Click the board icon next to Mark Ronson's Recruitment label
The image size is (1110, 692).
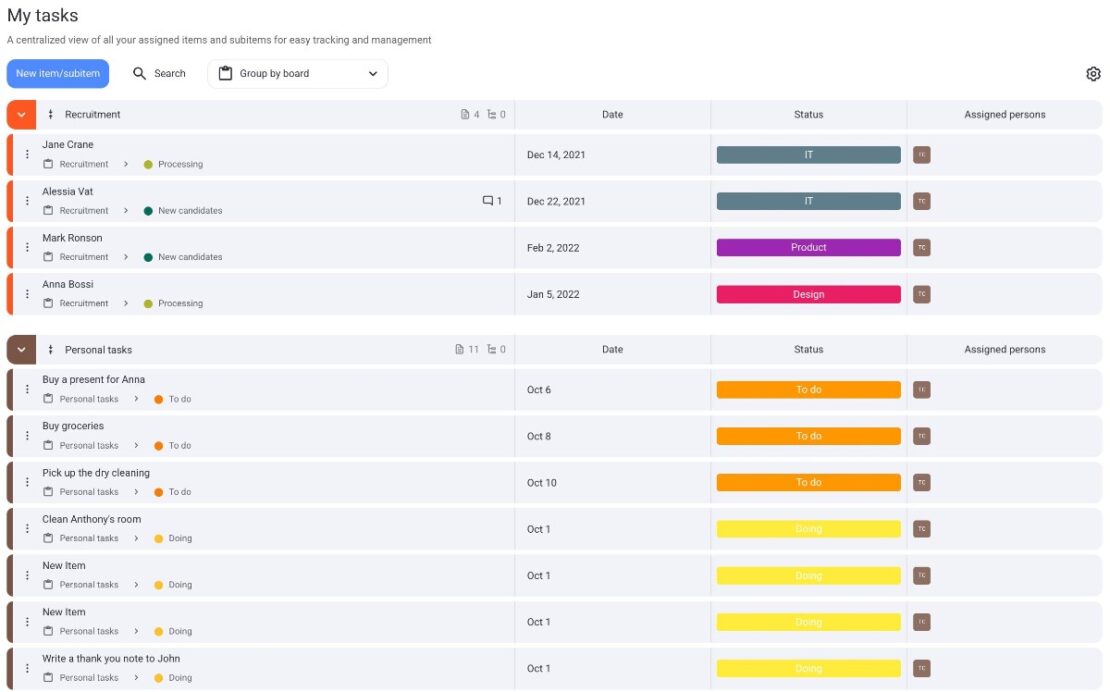(x=46, y=257)
